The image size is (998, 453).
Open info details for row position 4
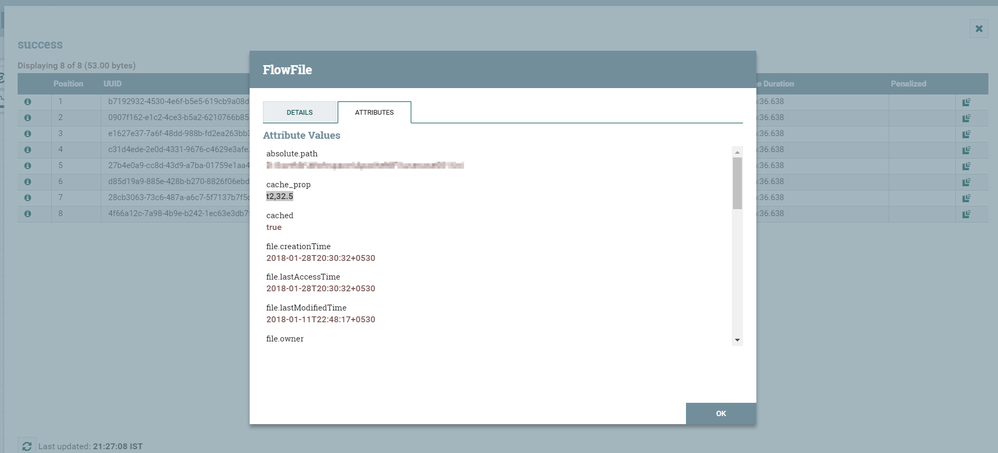[x=27, y=150]
